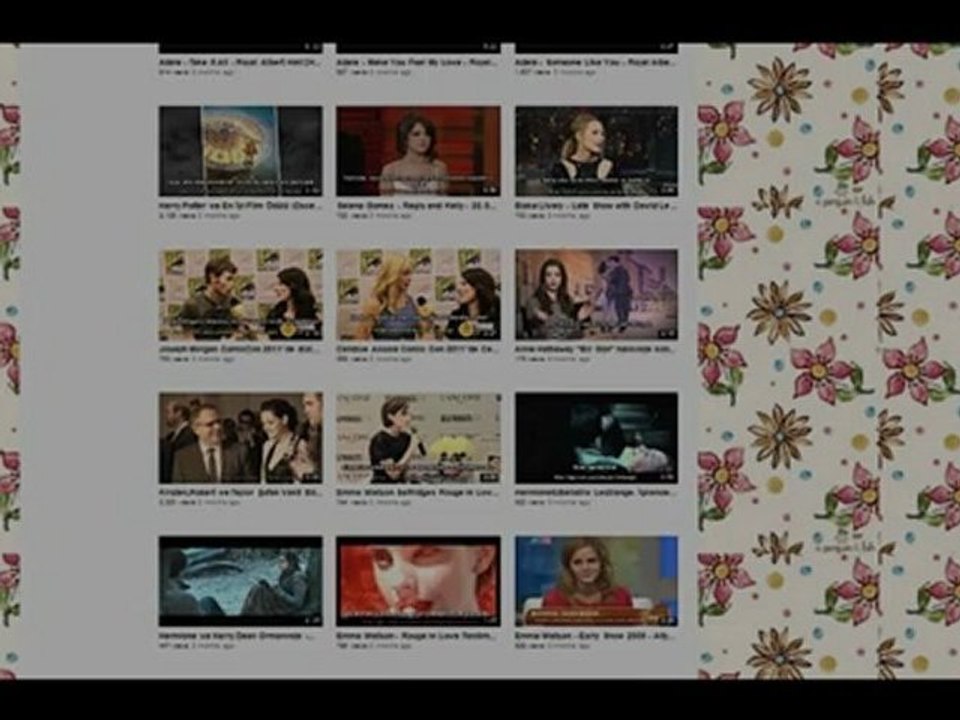Click 'Emma Watson Selfridges Rouge in Love' title
The height and width of the screenshot is (720, 960).
pyautogui.click(x=418, y=493)
